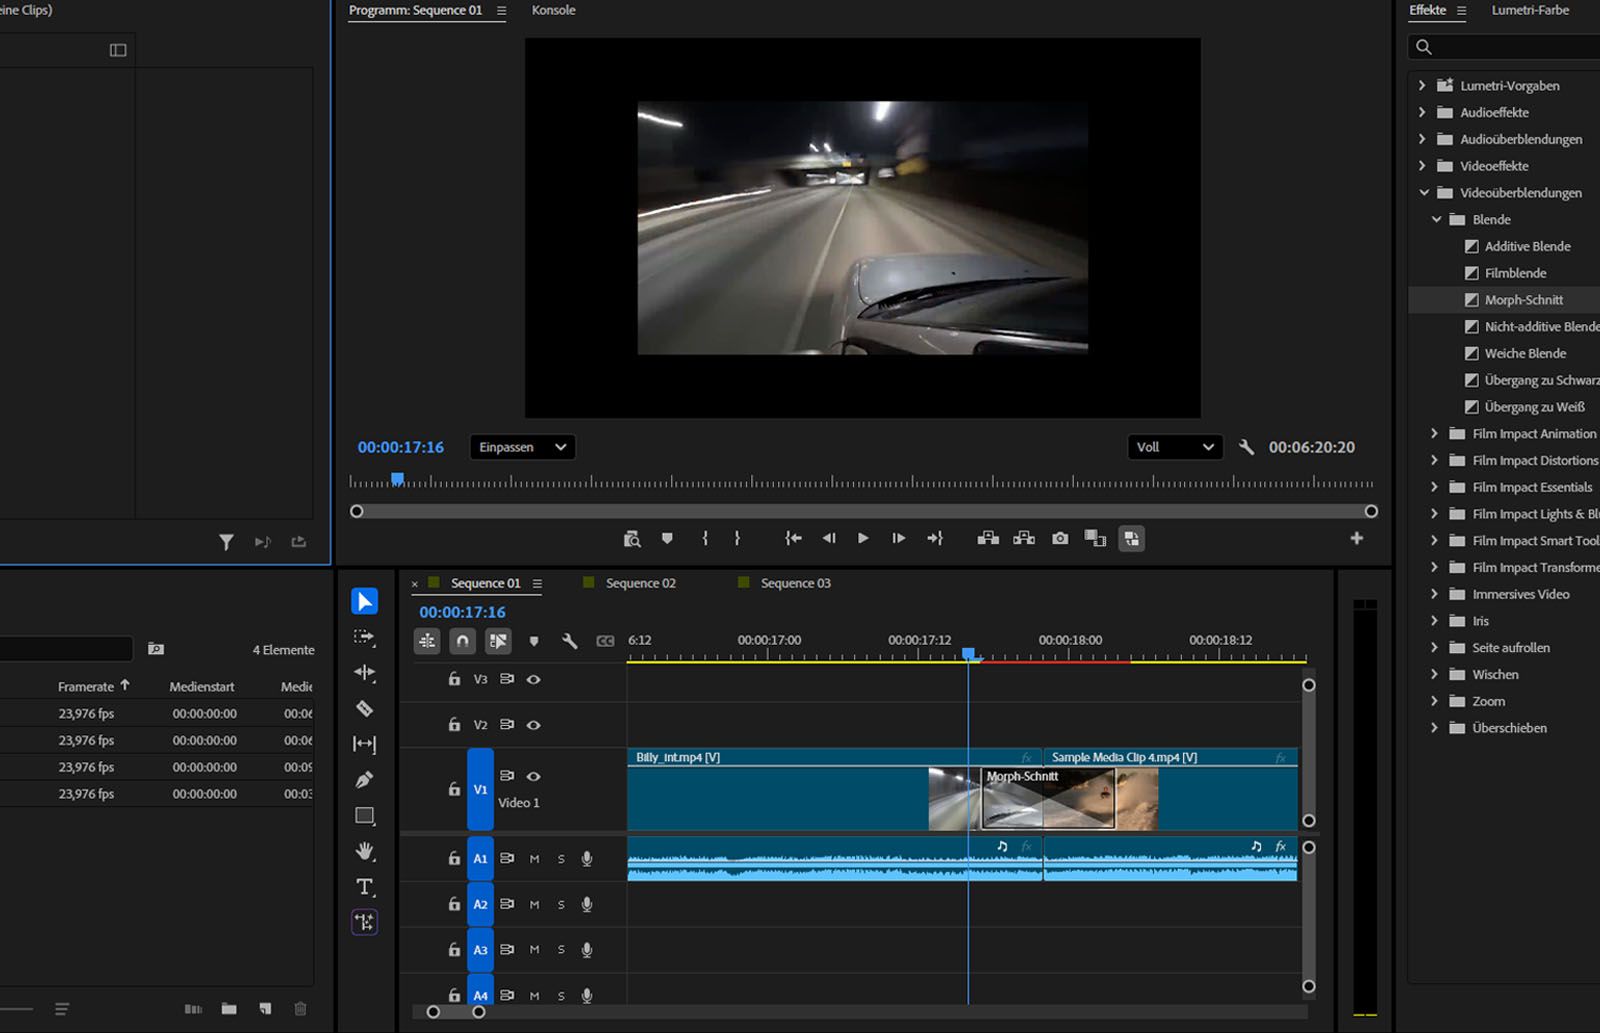Add a marker in program monitor
1600x1033 pixels.
coord(667,539)
